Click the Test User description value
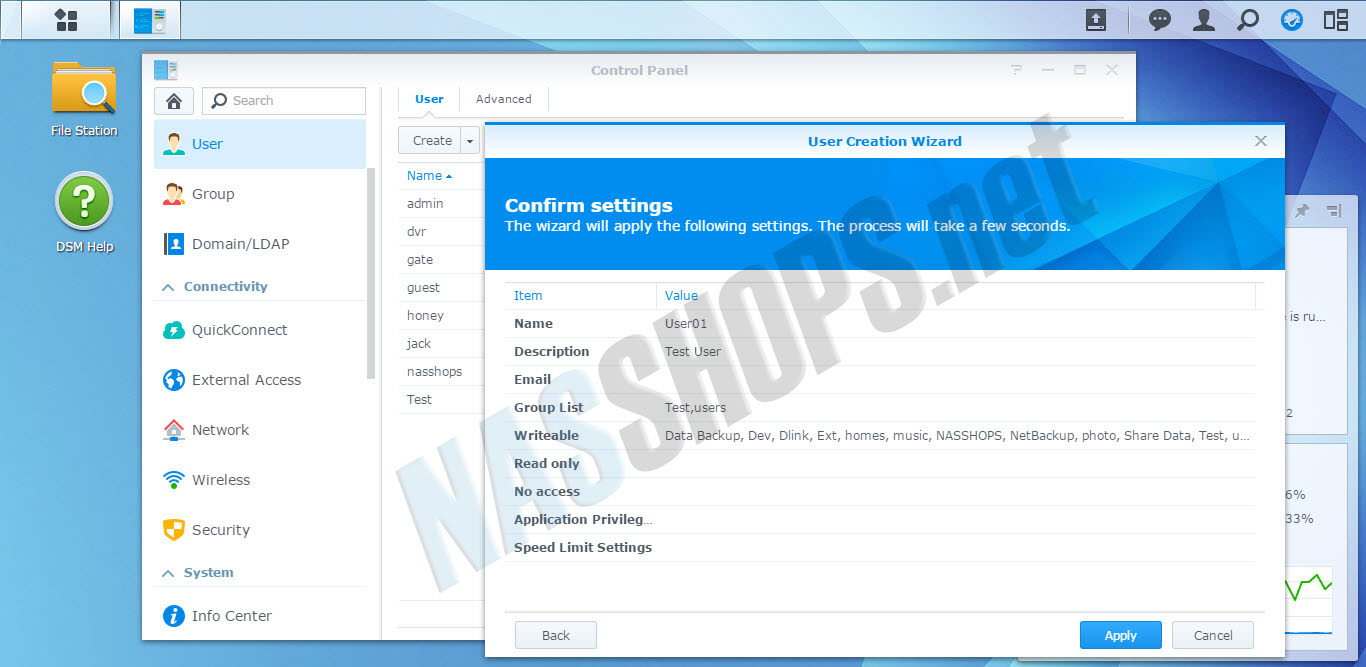The width and height of the screenshot is (1366, 667). (x=693, y=352)
